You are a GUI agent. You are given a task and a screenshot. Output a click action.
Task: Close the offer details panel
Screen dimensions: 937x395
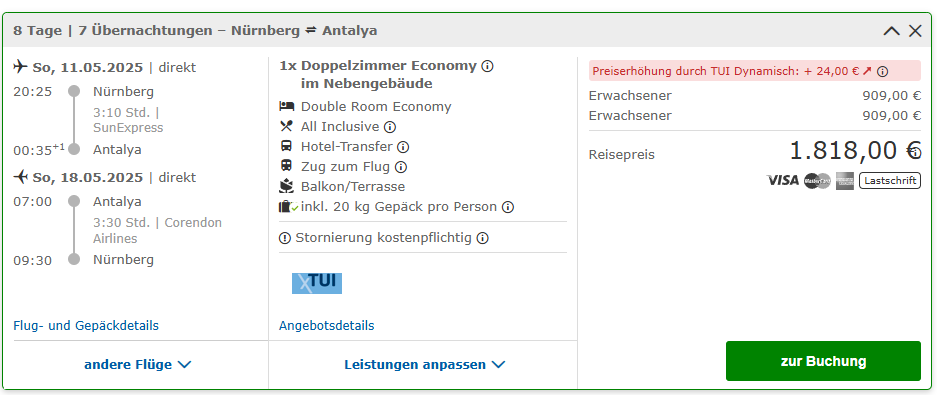[915, 31]
